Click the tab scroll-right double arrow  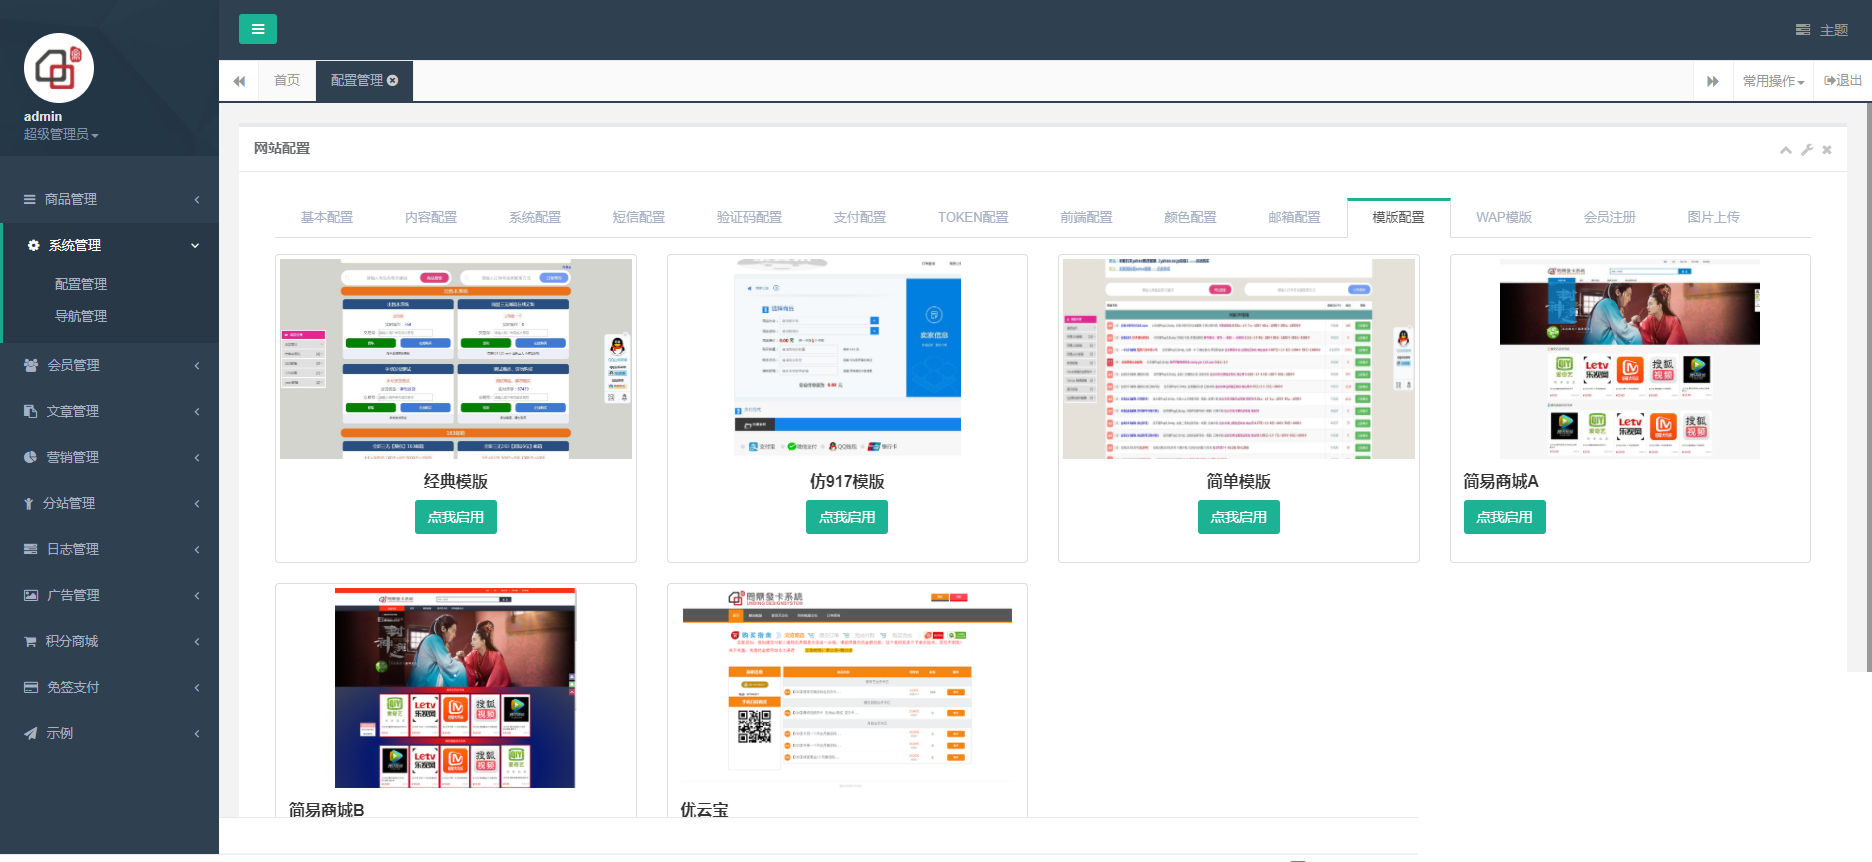(x=1713, y=81)
